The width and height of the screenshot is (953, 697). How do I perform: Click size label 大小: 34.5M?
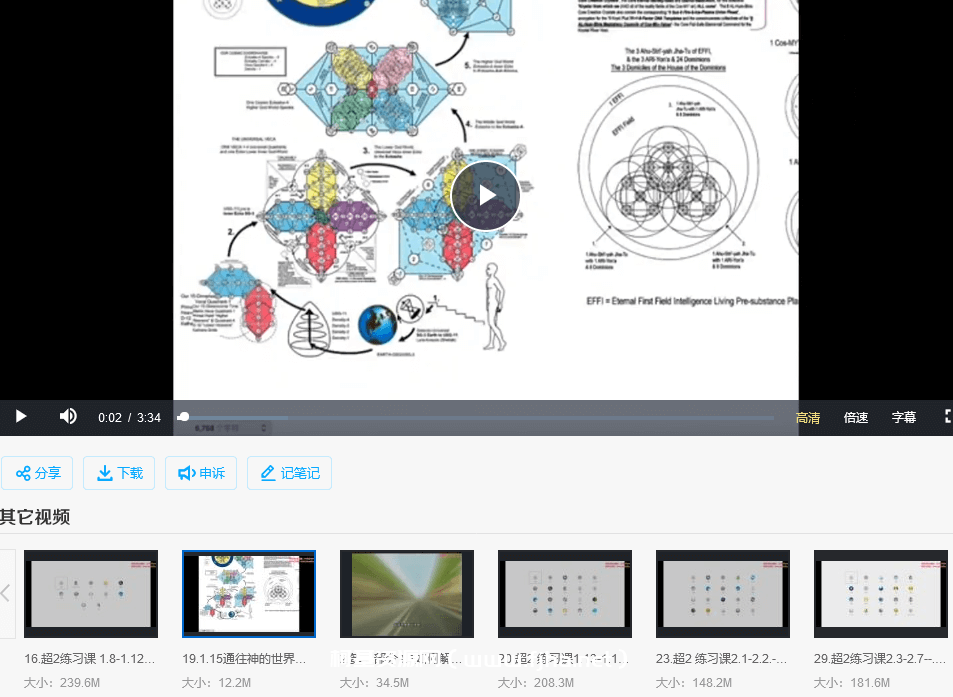pos(374,683)
